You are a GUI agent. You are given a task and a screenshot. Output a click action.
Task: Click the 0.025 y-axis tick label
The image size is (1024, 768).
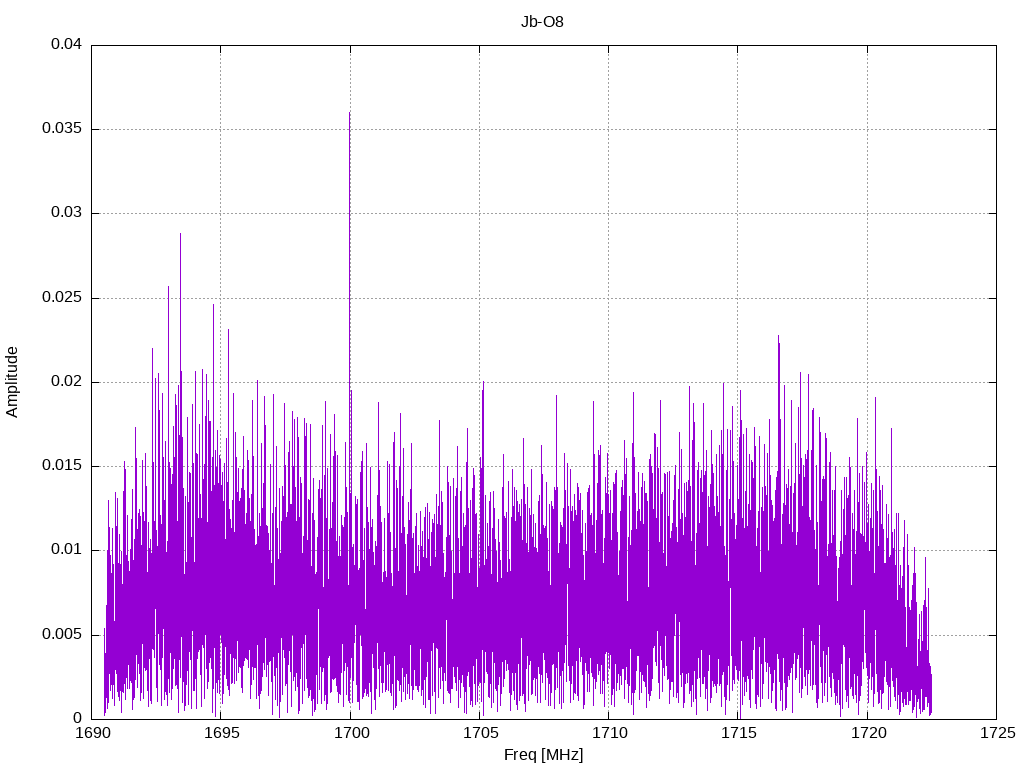62,298
